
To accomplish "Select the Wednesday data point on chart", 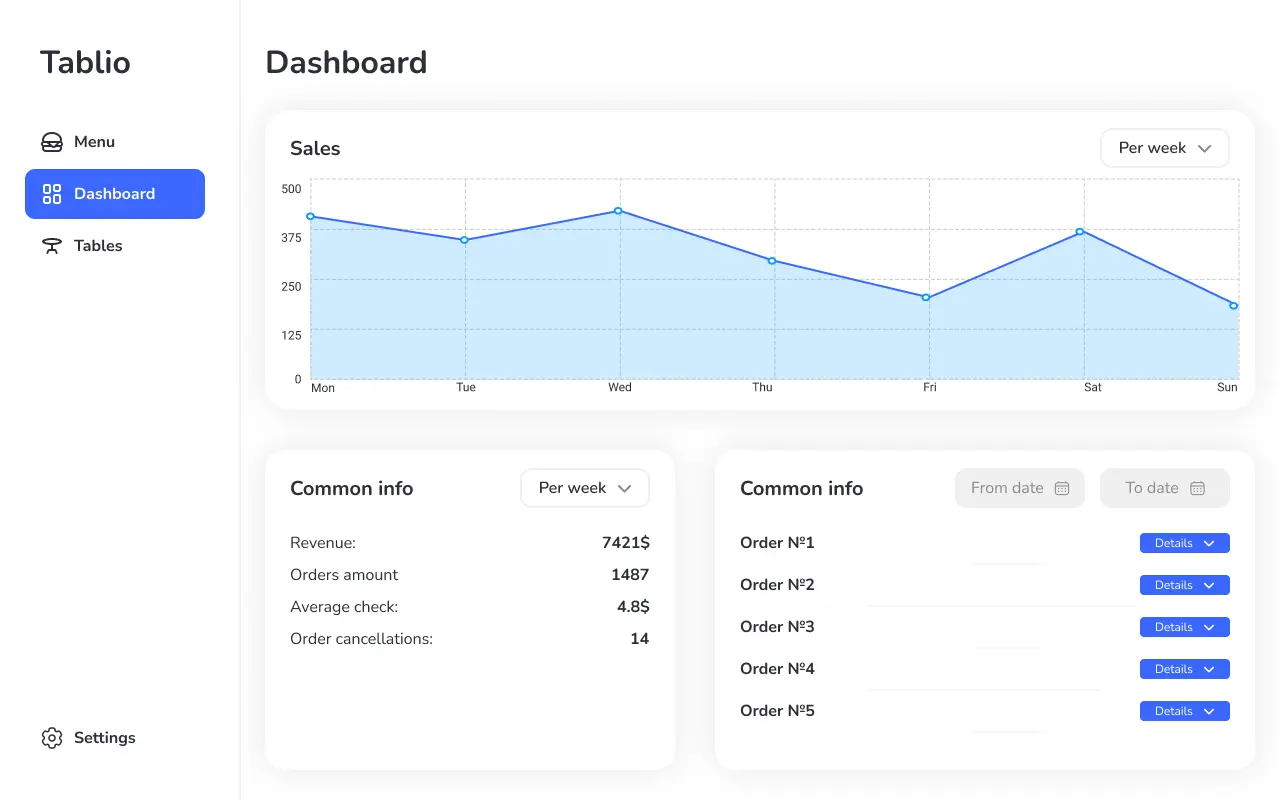I will tap(618, 211).
